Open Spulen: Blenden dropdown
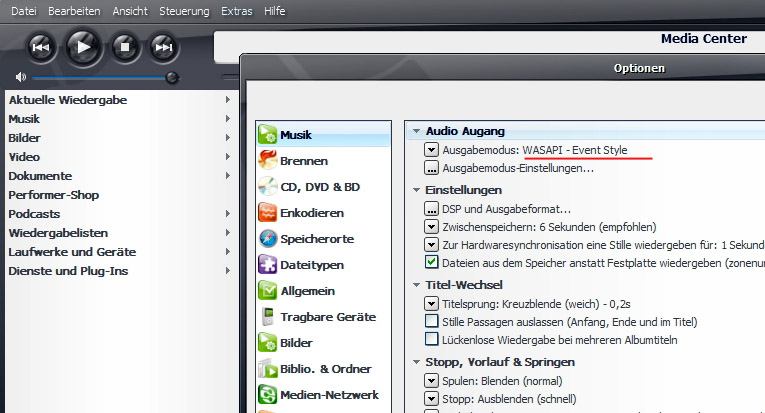The height and width of the screenshot is (413, 765). 431,380
